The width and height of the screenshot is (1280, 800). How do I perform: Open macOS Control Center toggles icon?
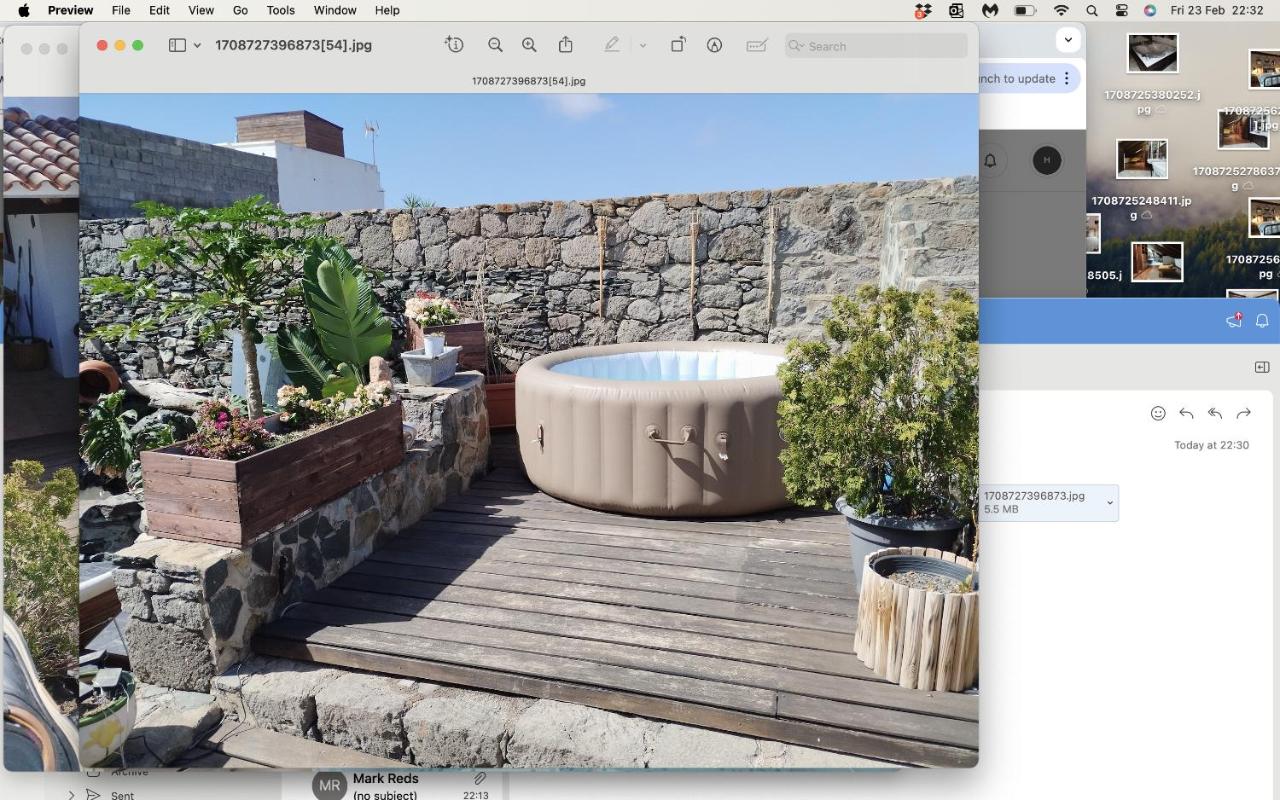coord(1121,10)
